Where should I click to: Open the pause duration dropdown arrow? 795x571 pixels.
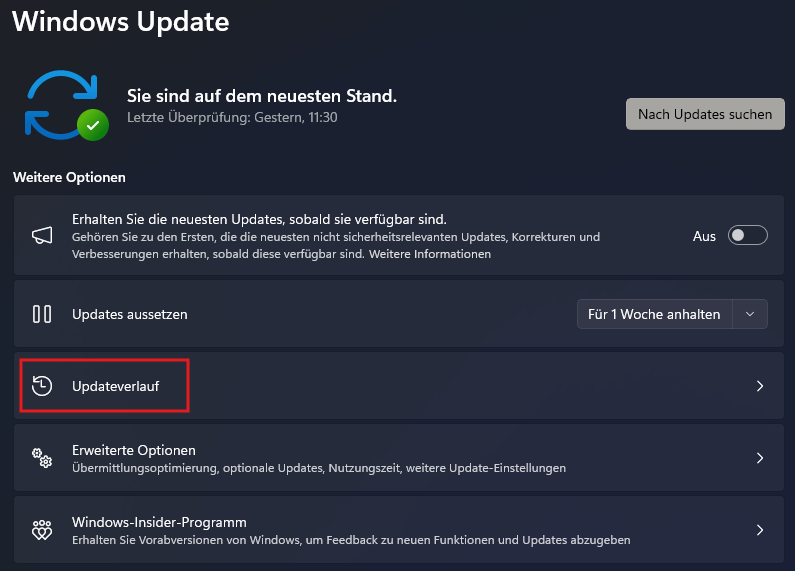(750, 314)
